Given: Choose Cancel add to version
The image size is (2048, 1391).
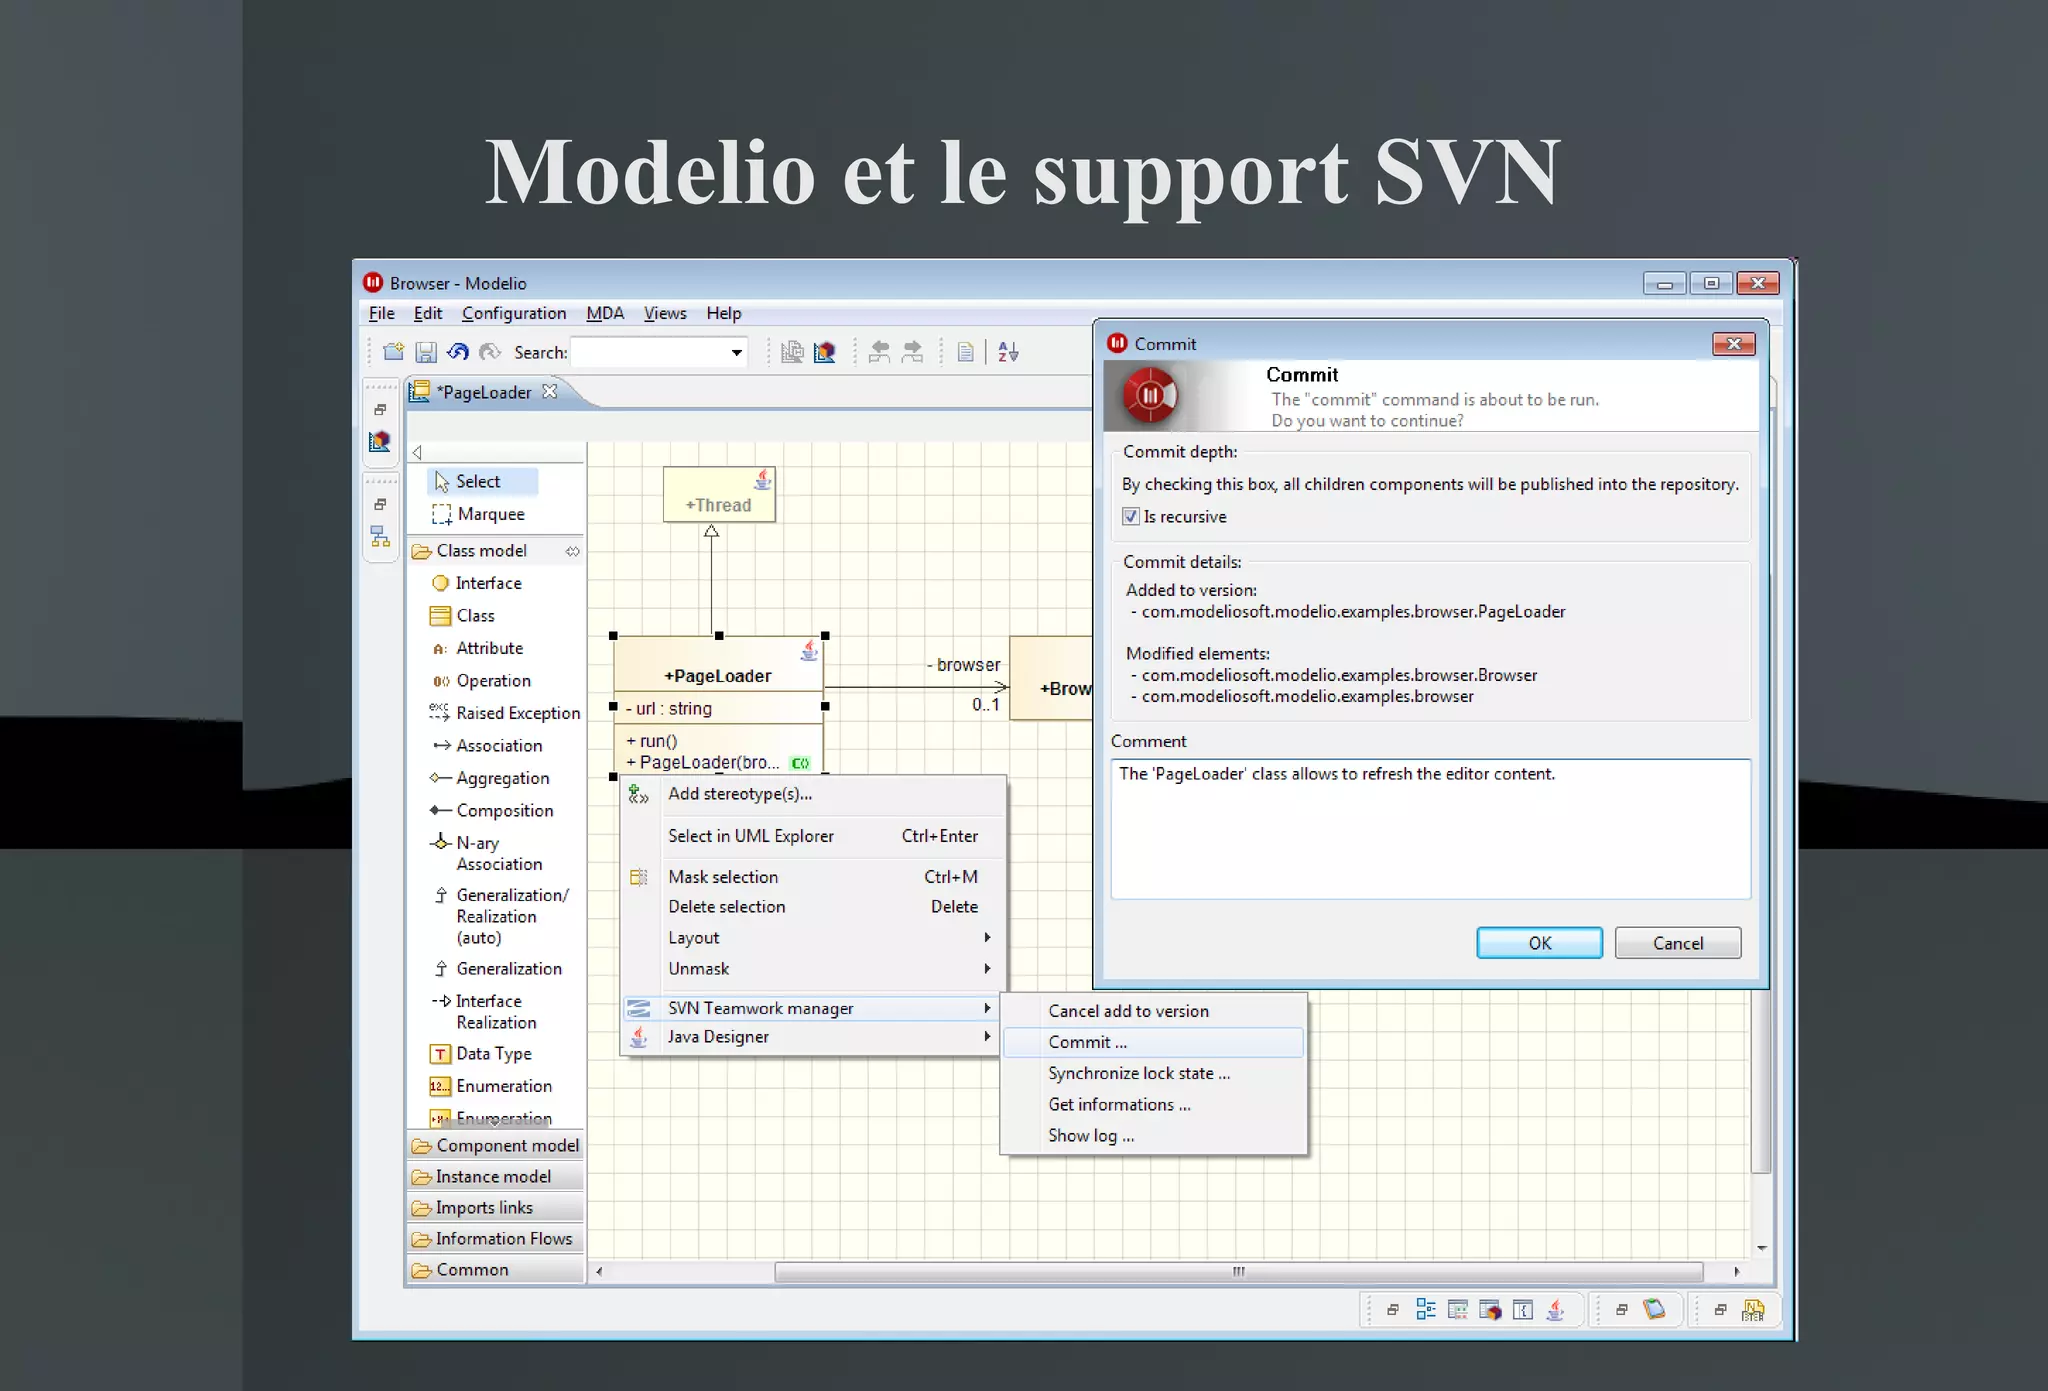Looking at the screenshot, I should click(1153, 1012).
